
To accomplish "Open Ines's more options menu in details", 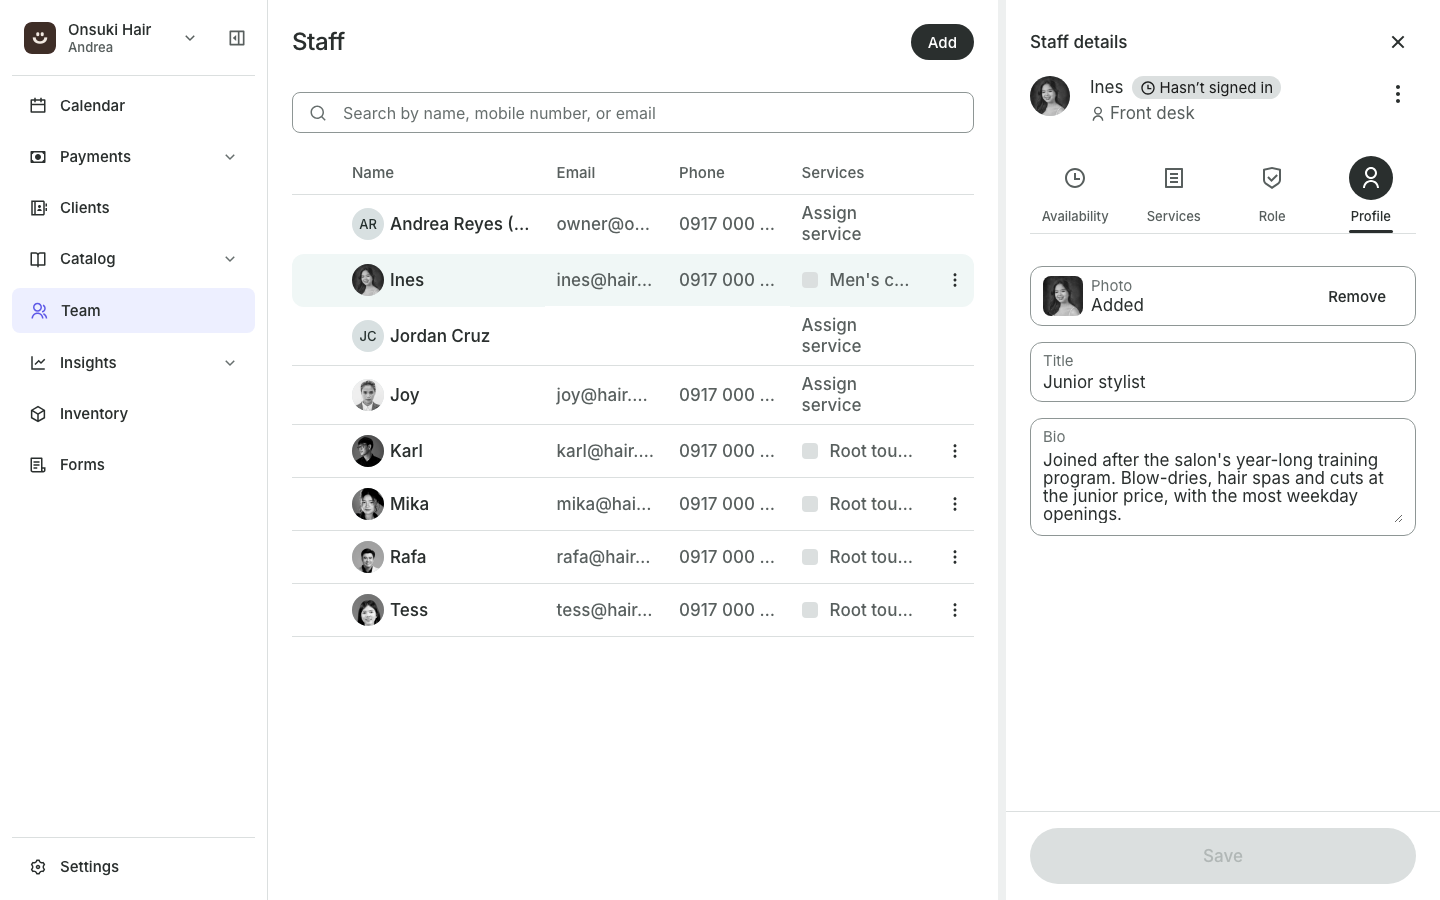I will coord(1398,94).
